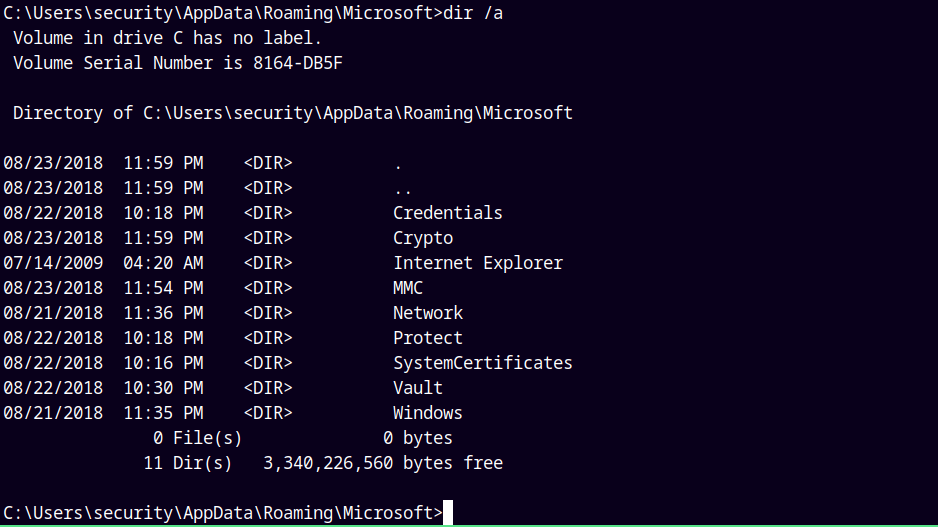Viewport: 938px width, 527px height.
Task: Click the Windows folder name
Action: pos(427,413)
